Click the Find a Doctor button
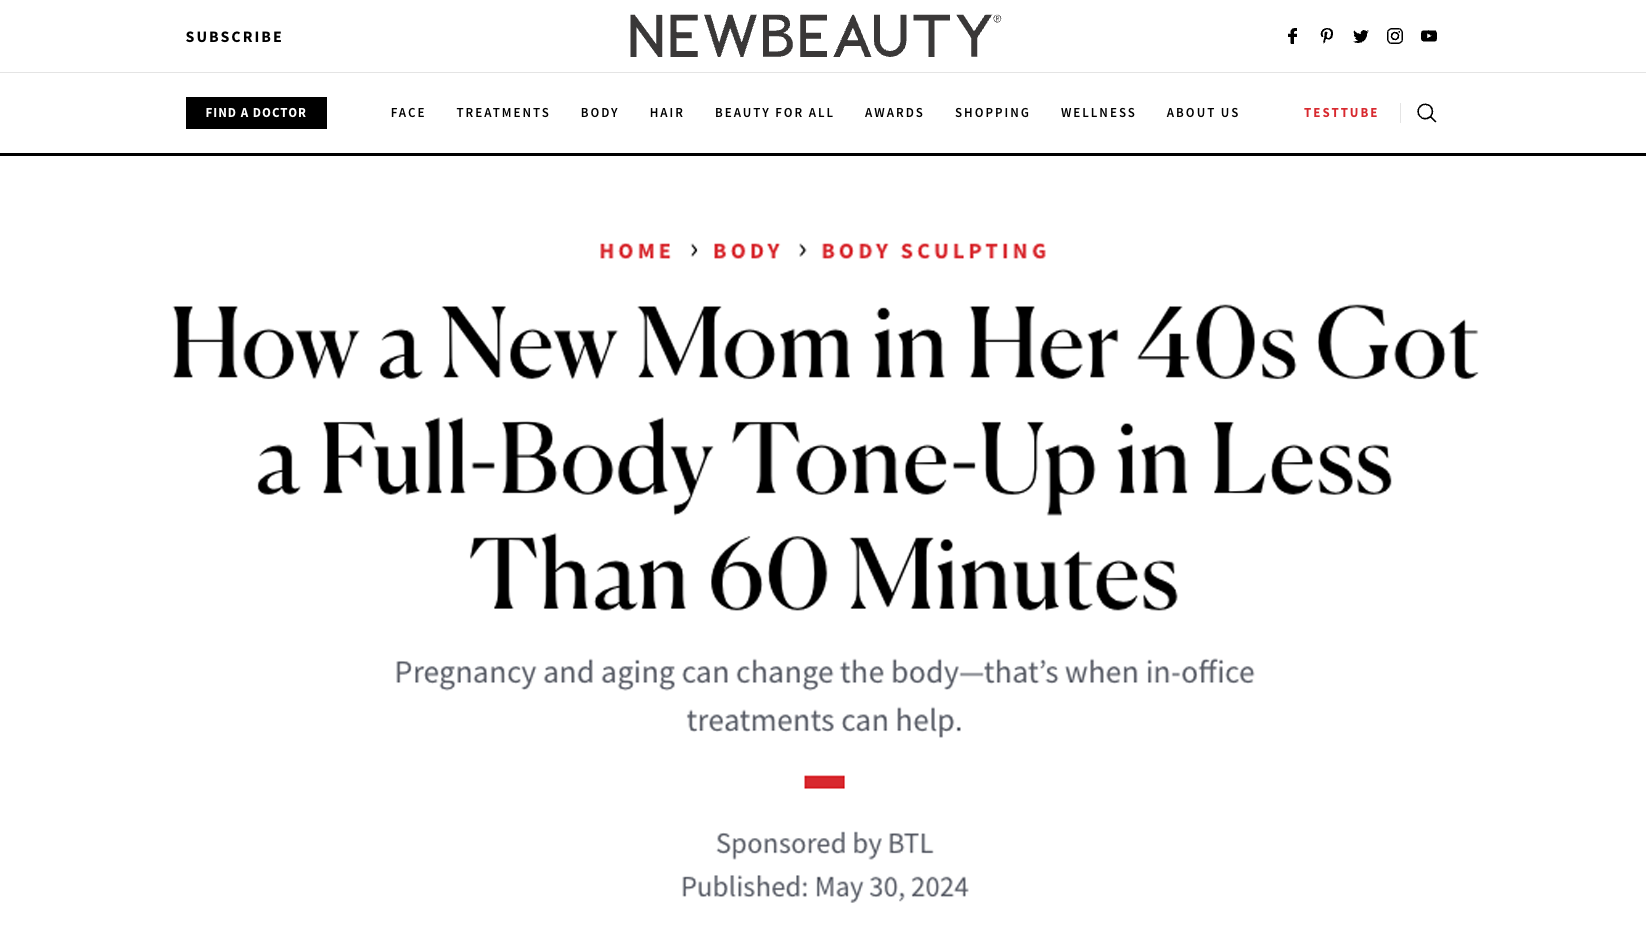The width and height of the screenshot is (1646, 926). 256,113
